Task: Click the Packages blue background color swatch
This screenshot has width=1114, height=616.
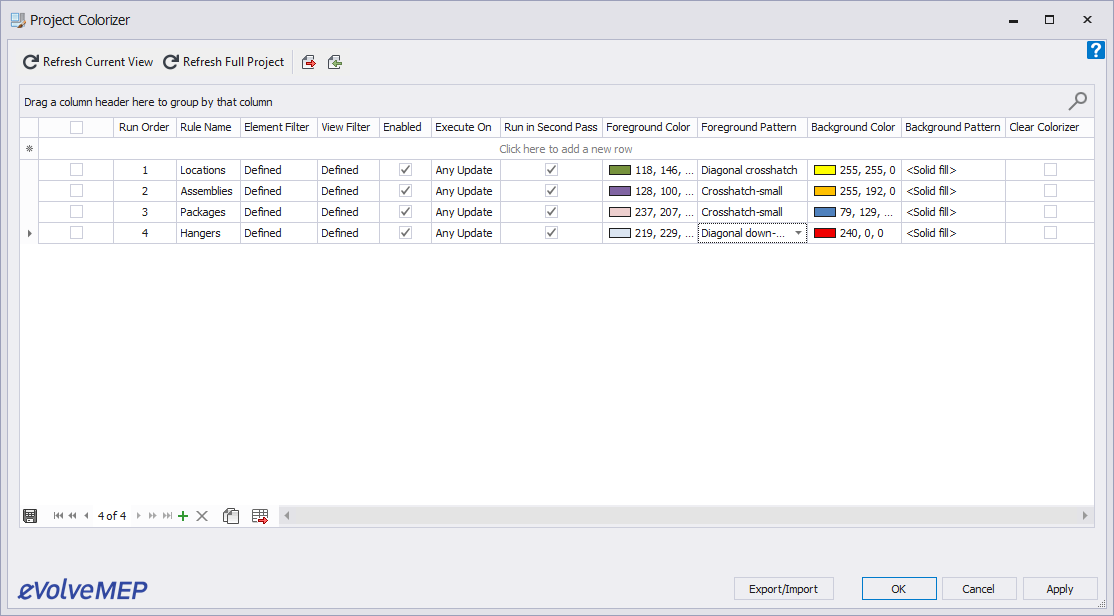Action: pyautogui.click(x=824, y=212)
